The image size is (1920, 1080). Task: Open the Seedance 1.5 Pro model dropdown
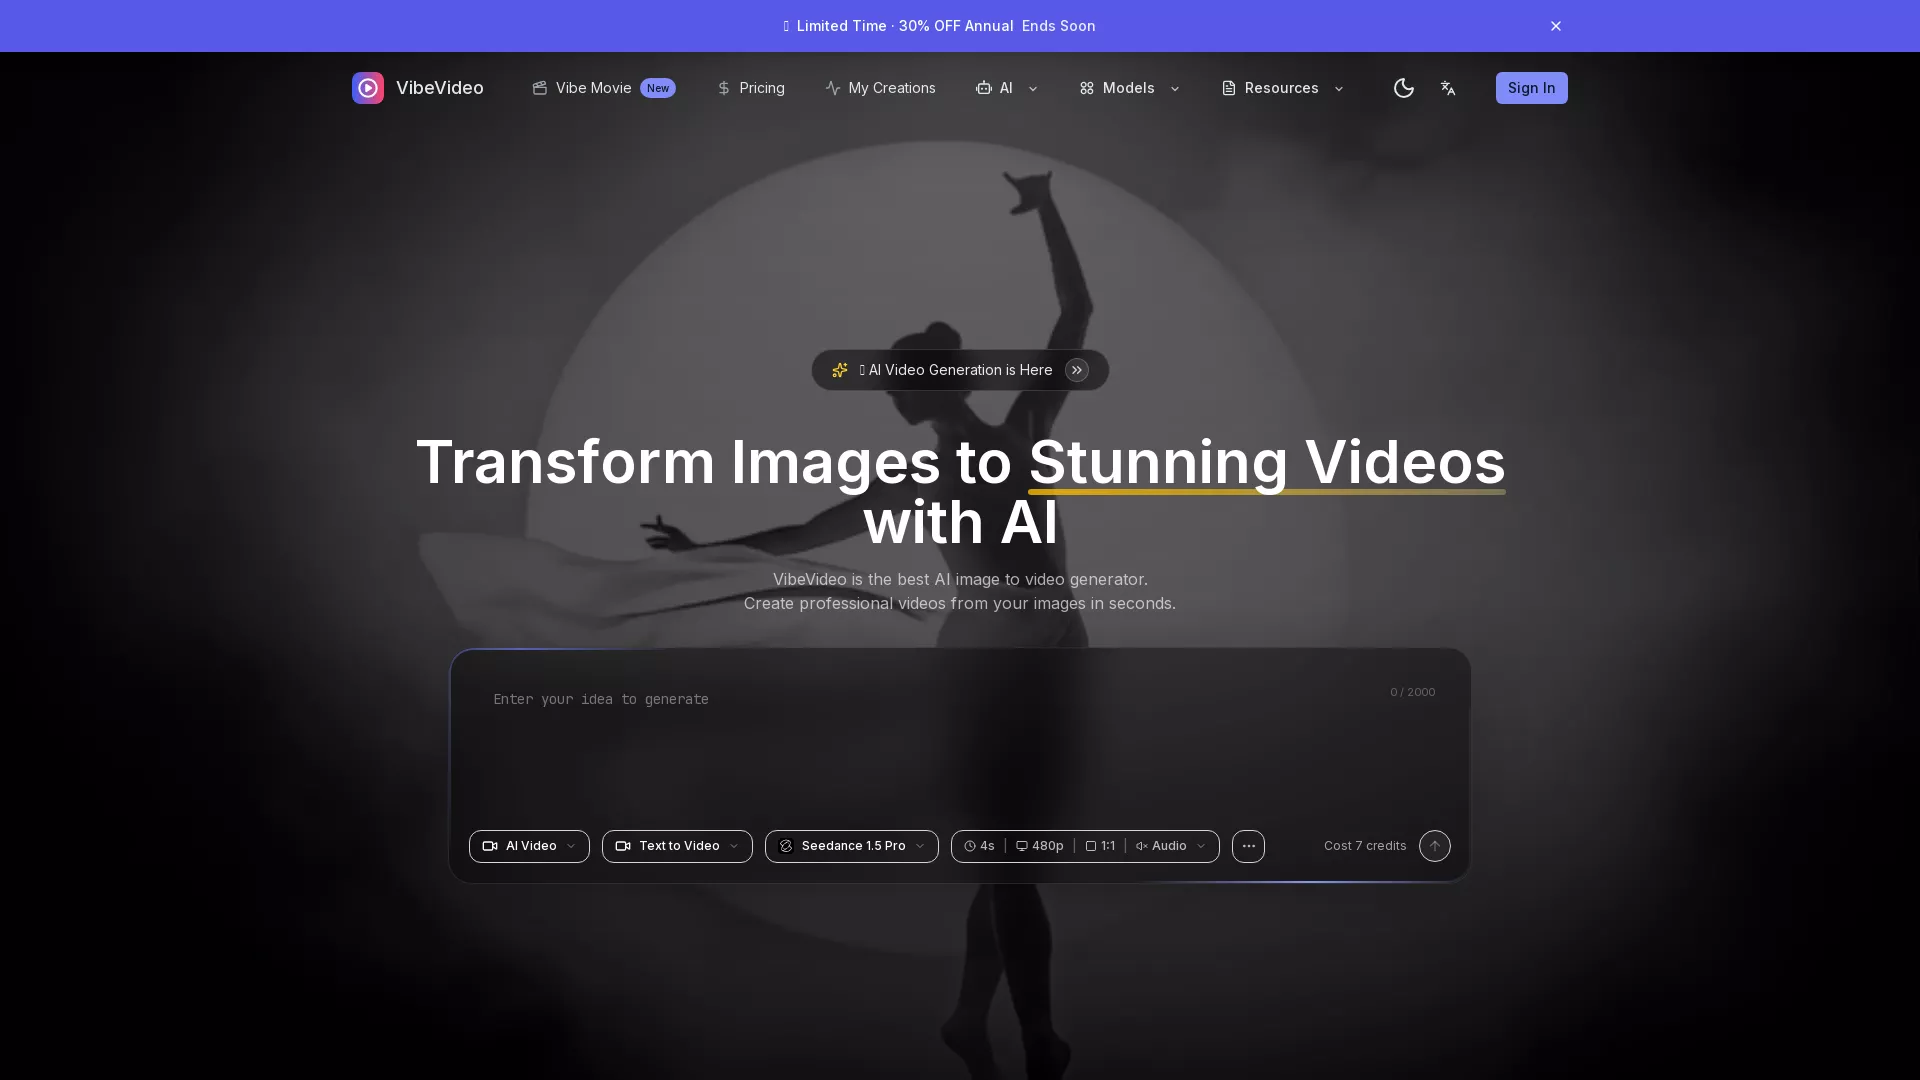click(851, 846)
